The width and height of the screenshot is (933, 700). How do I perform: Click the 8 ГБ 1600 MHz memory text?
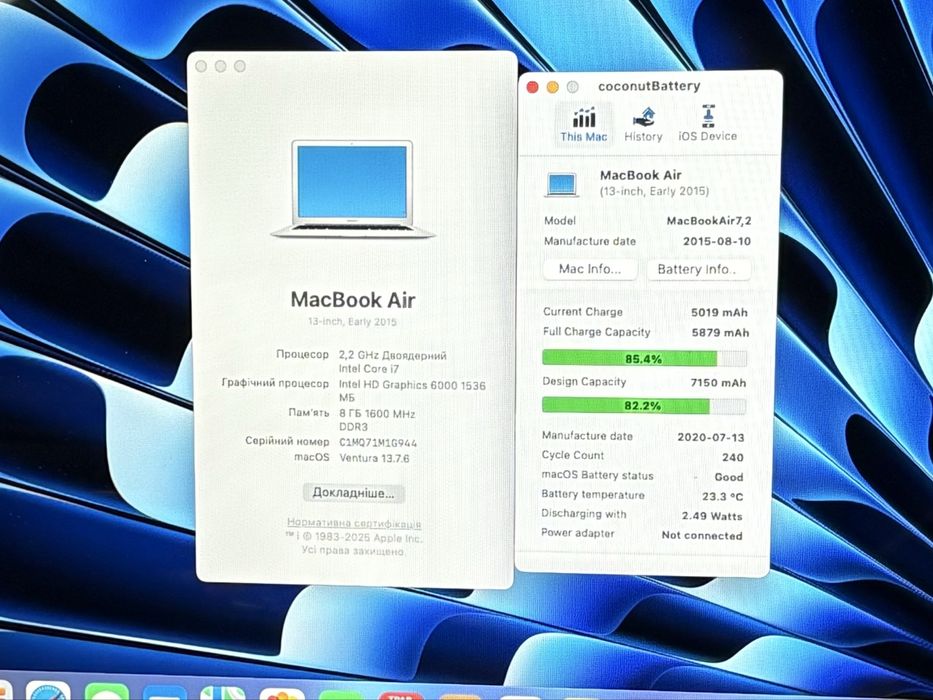[377, 414]
